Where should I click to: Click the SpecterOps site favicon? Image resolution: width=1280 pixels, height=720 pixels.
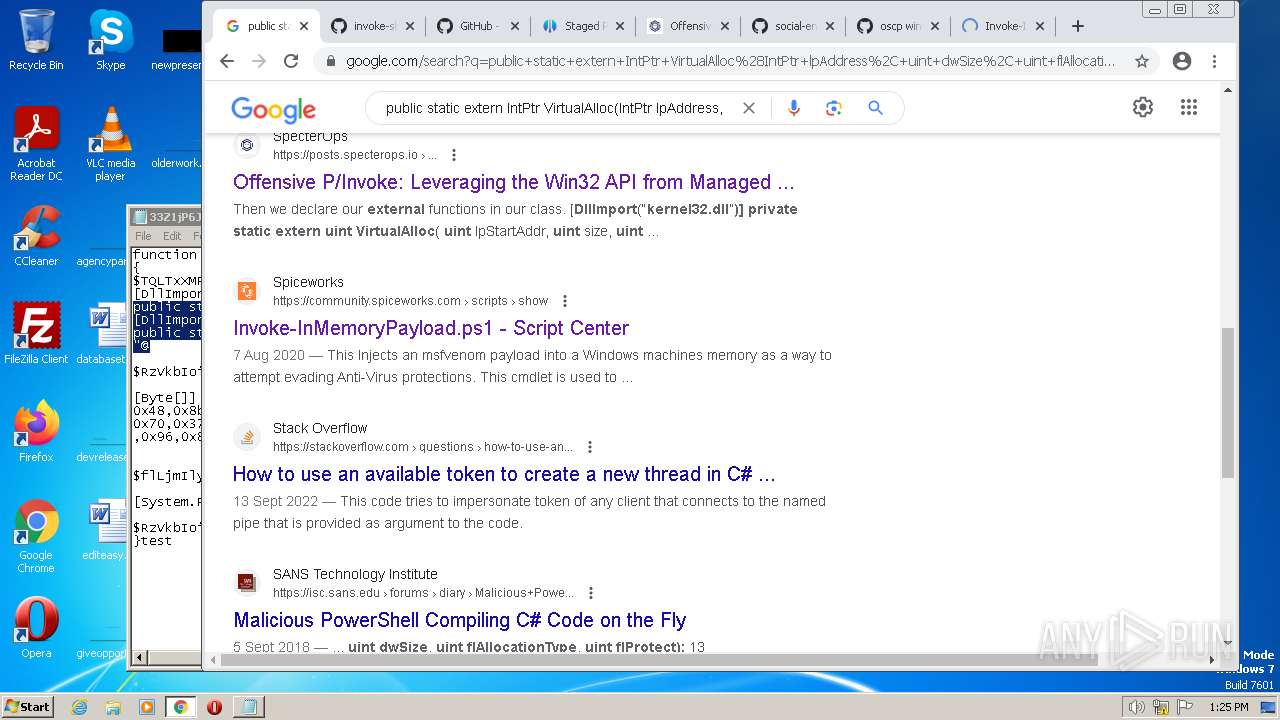pyautogui.click(x=247, y=145)
